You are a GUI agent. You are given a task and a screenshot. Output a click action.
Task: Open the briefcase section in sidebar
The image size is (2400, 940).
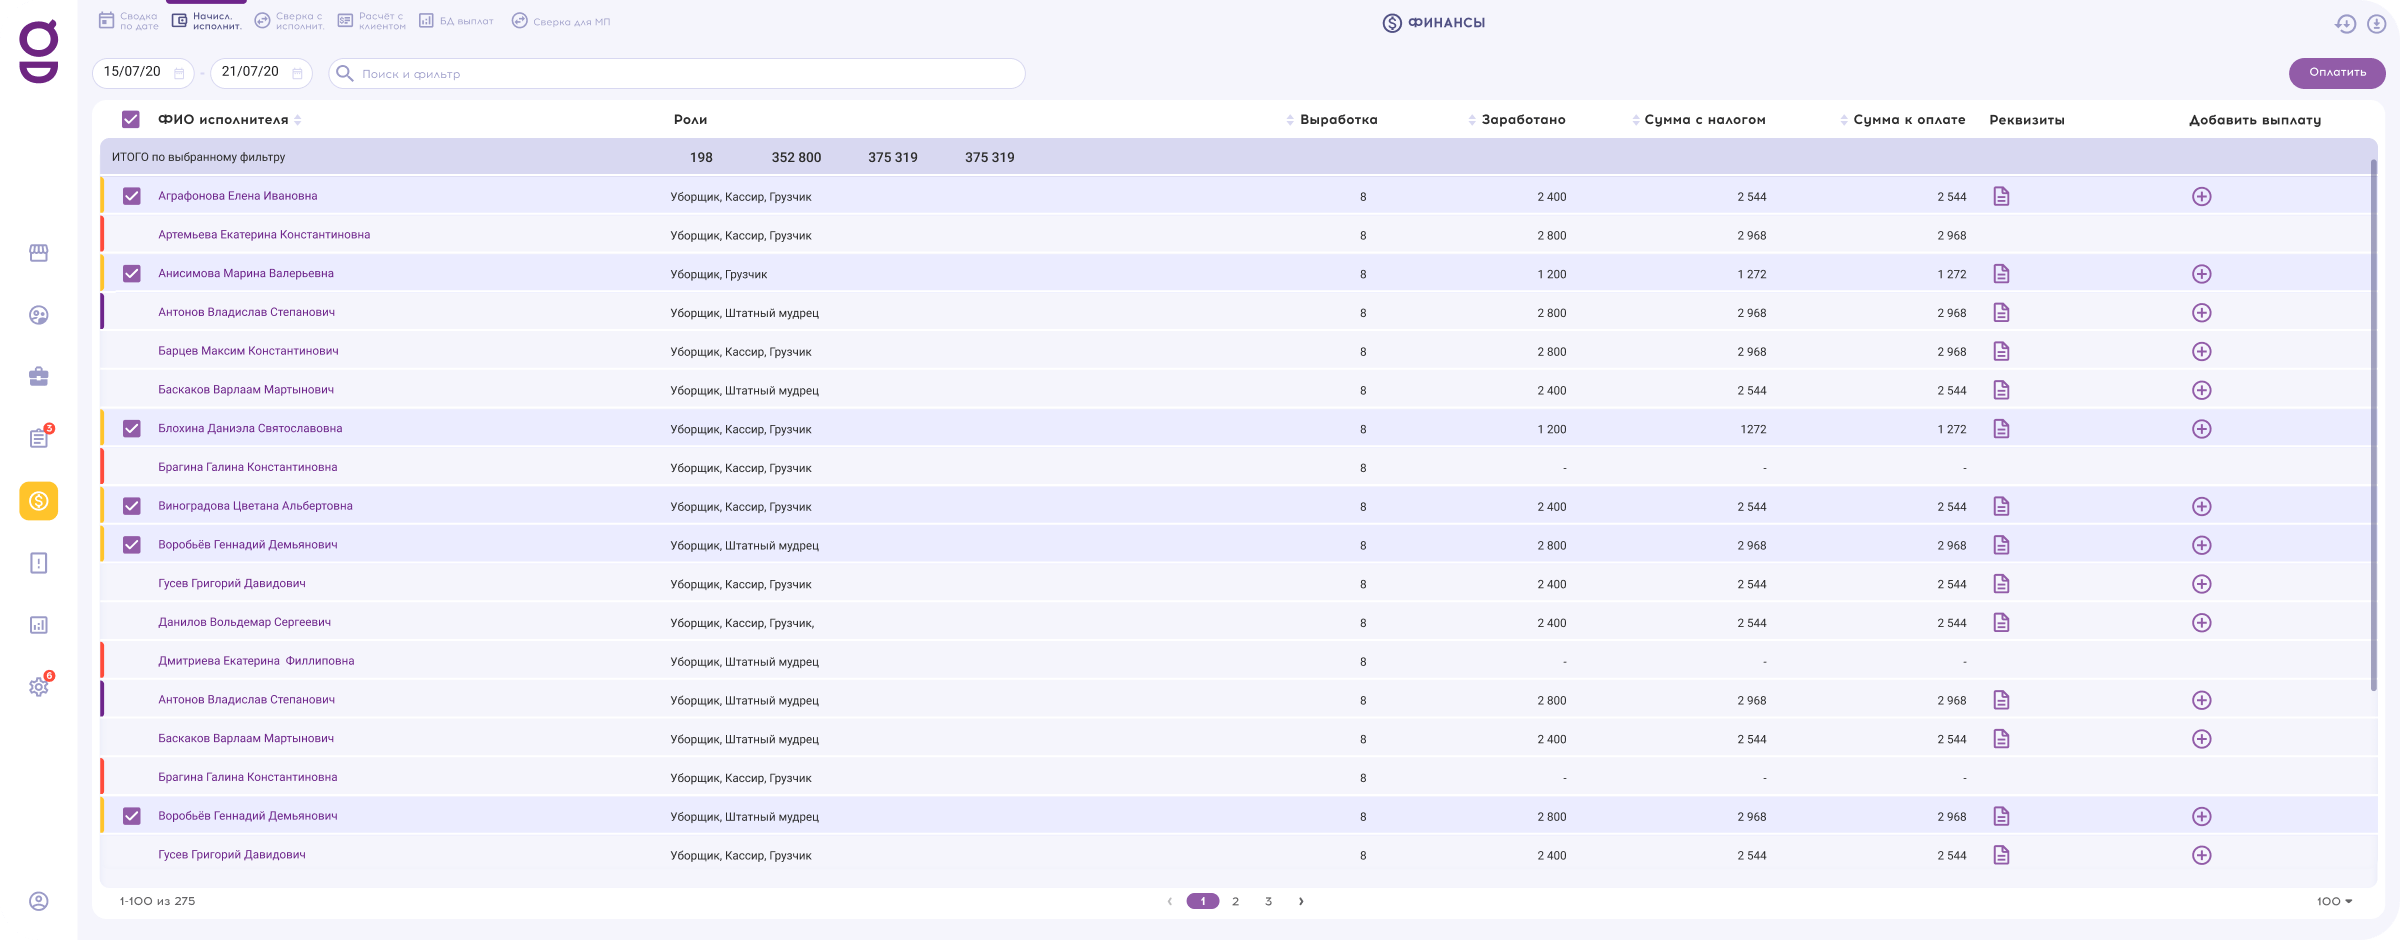click(x=38, y=377)
